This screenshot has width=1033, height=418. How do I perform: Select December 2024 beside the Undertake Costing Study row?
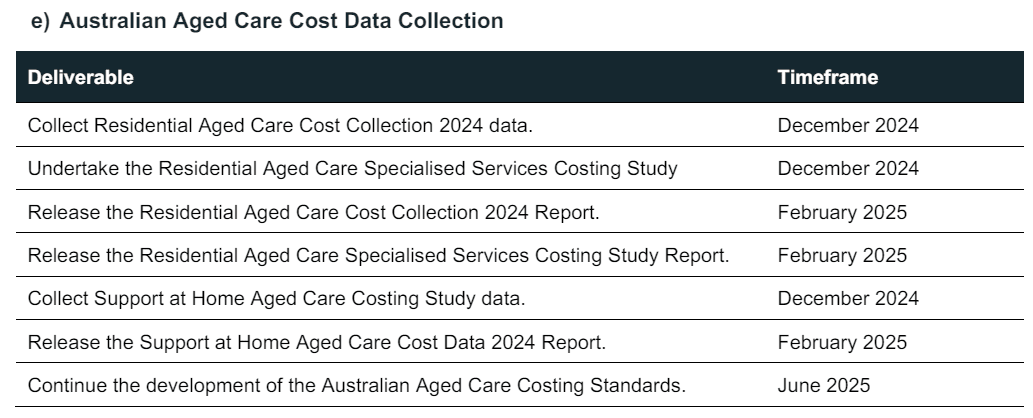[847, 169]
